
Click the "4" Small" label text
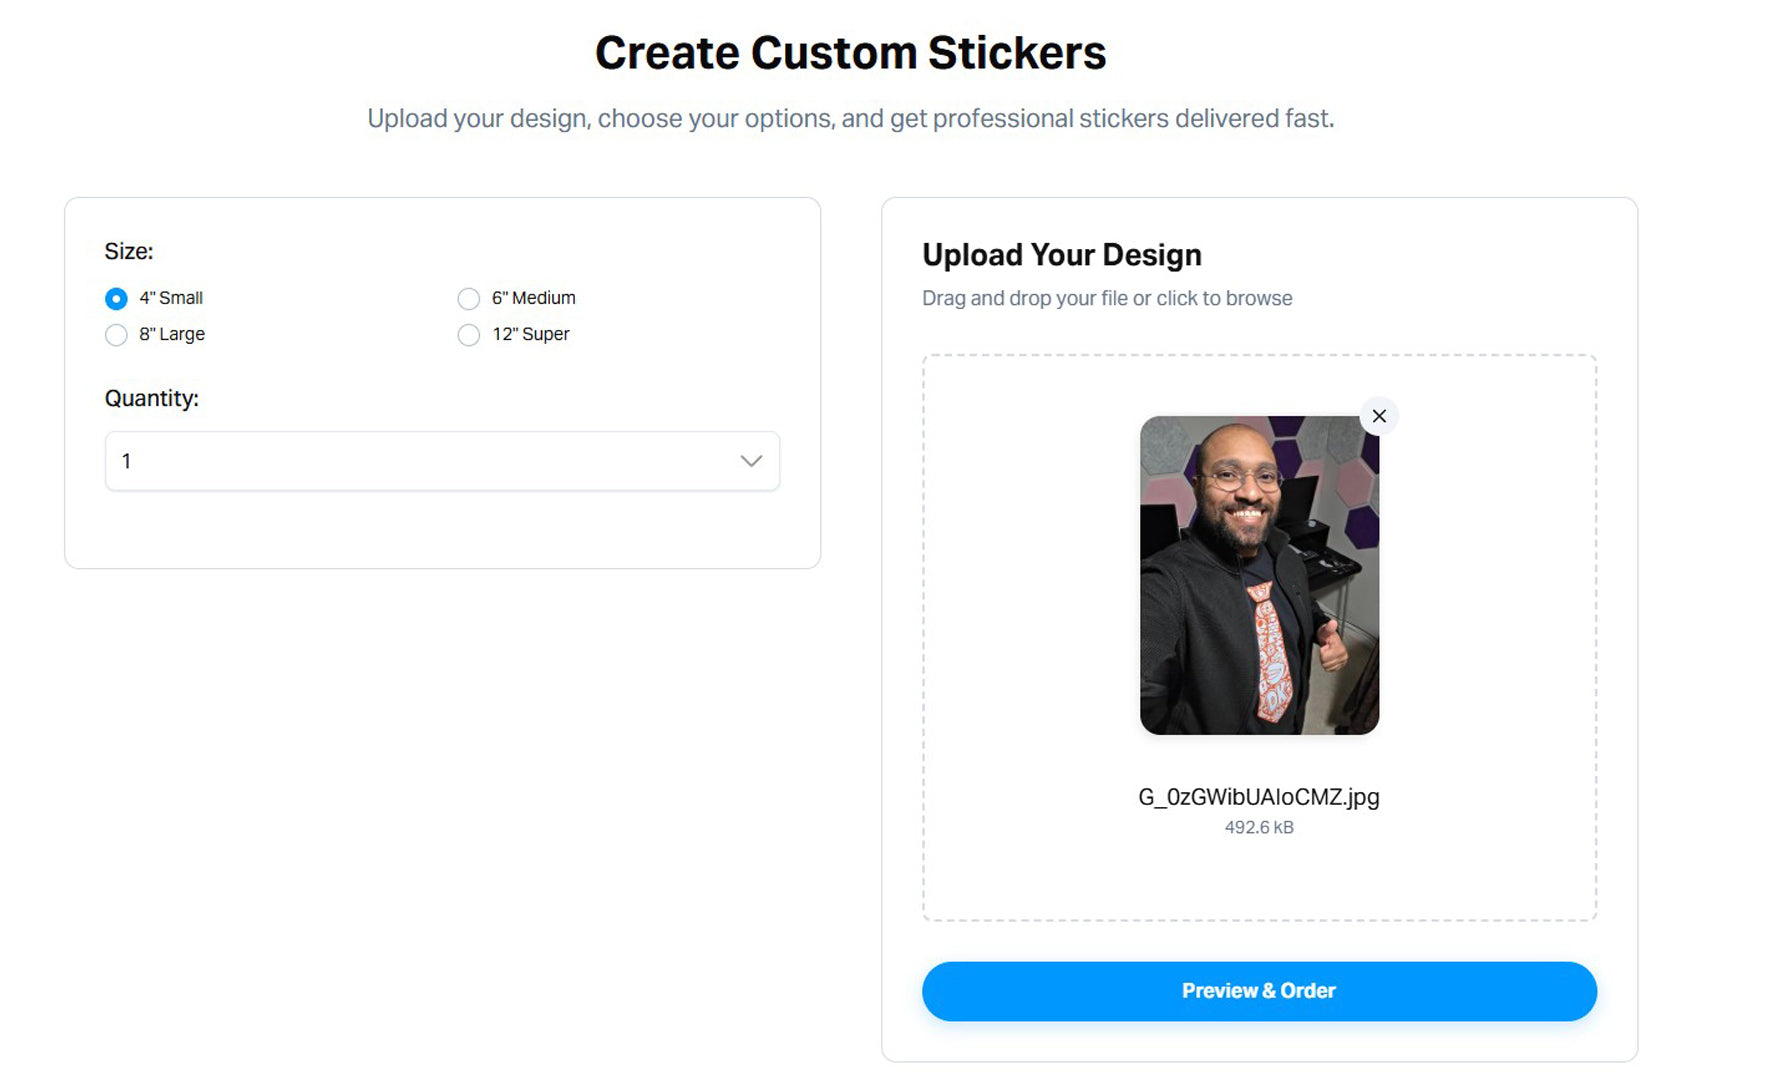pos(171,298)
